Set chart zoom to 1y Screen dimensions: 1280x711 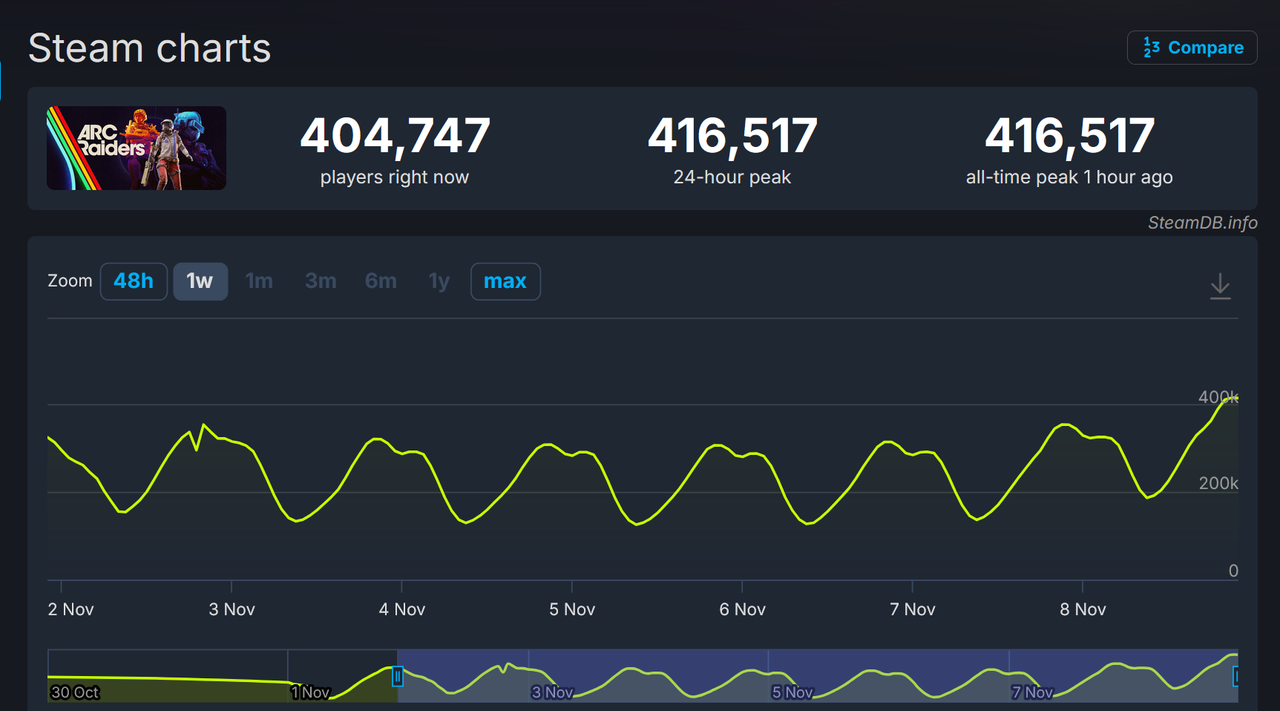(x=439, y=281)
